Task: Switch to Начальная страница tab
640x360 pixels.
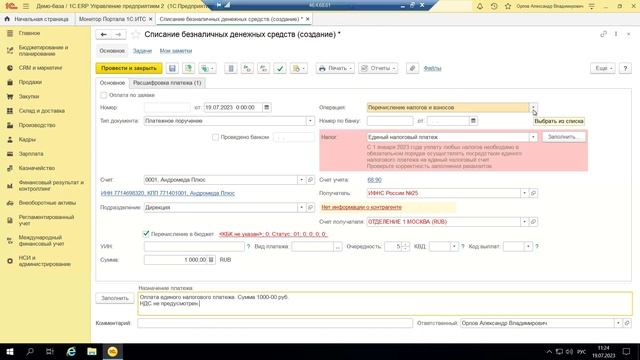Action: click(x=37, y=19)
